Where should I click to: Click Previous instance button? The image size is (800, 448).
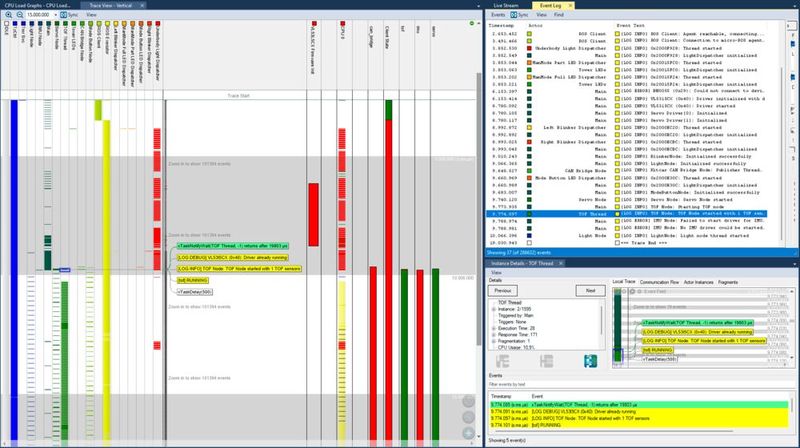pyautogui.click(x=503, y=291)
